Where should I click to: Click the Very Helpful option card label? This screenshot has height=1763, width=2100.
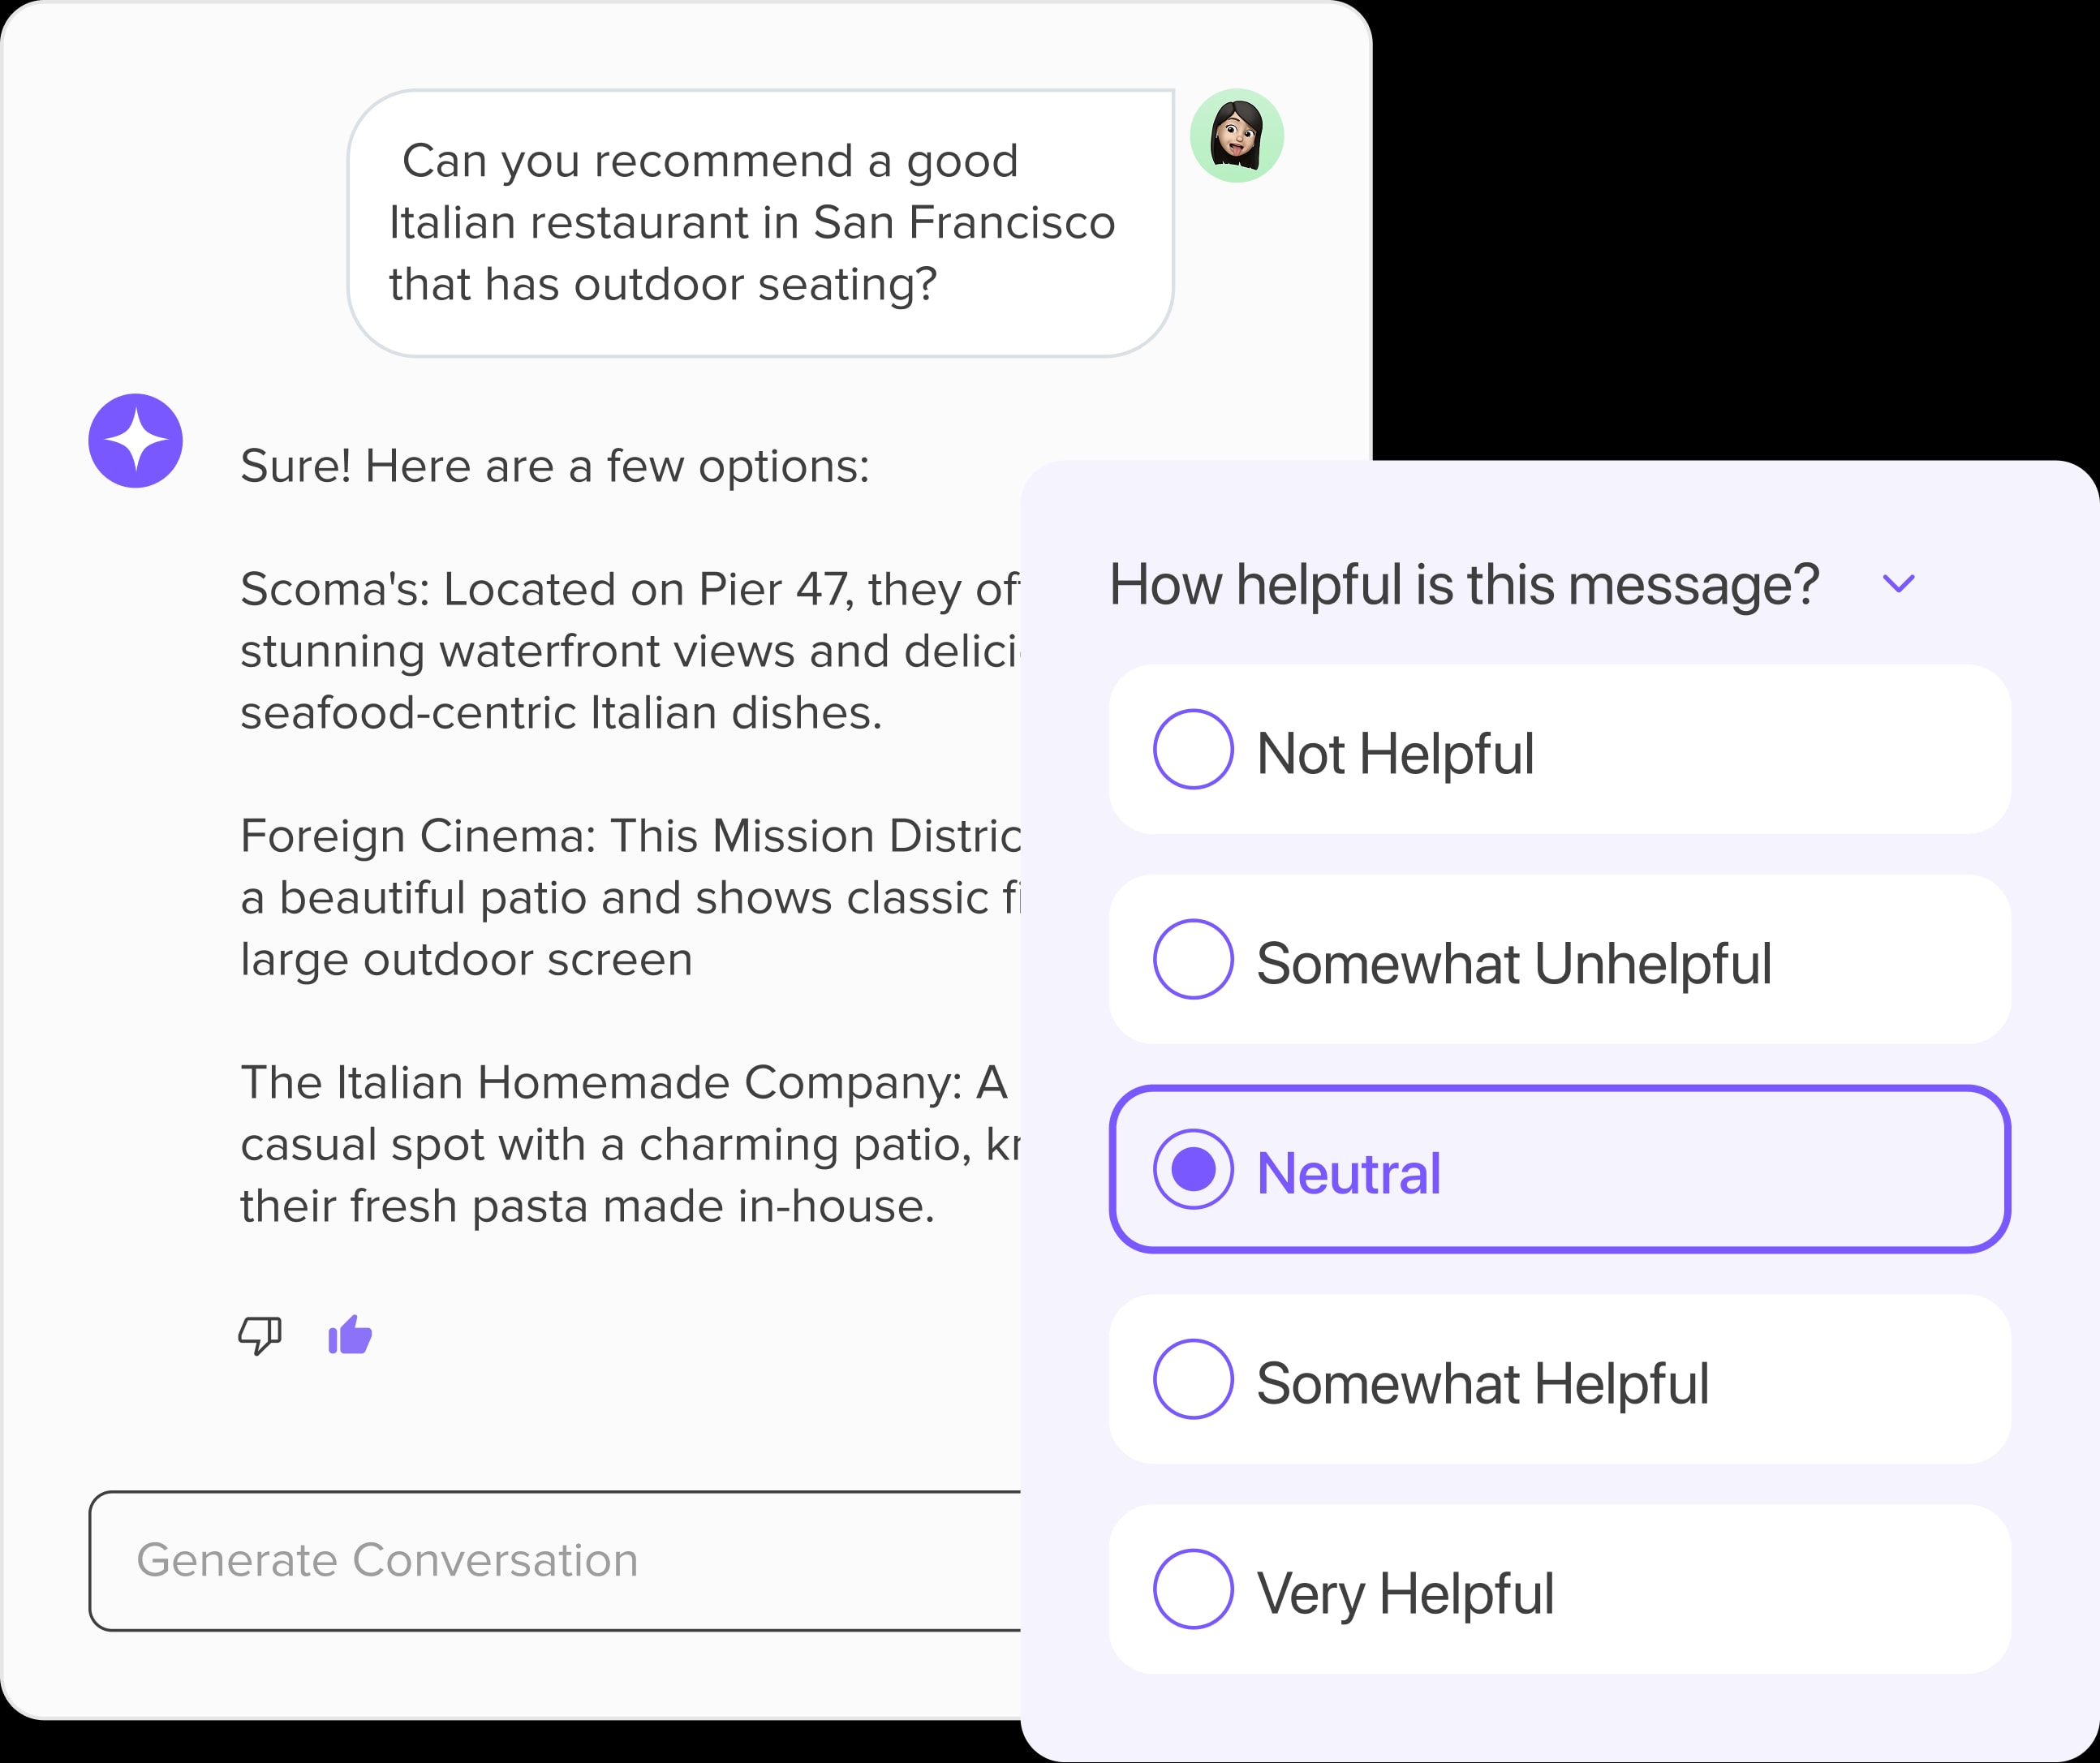1405,1595
